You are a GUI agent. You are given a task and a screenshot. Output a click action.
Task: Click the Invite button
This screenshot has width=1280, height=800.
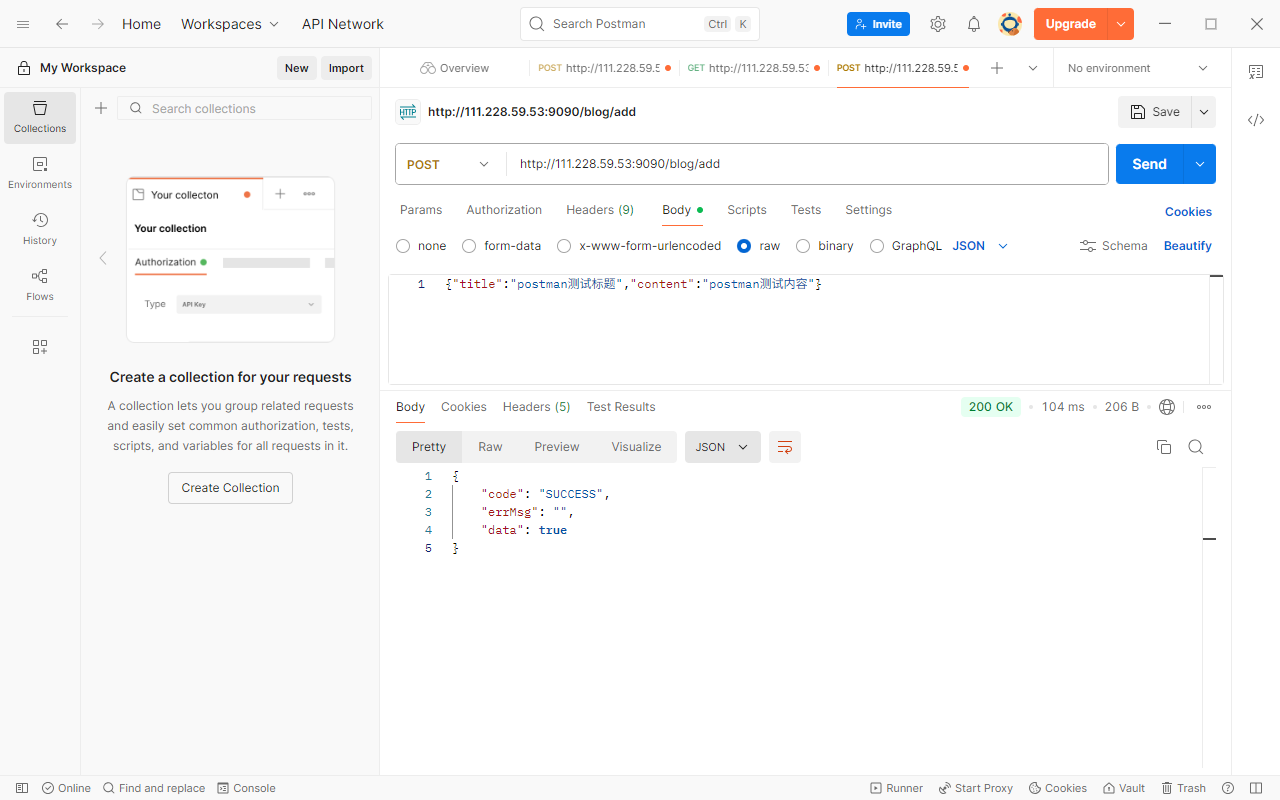click(x=878, y=24)
